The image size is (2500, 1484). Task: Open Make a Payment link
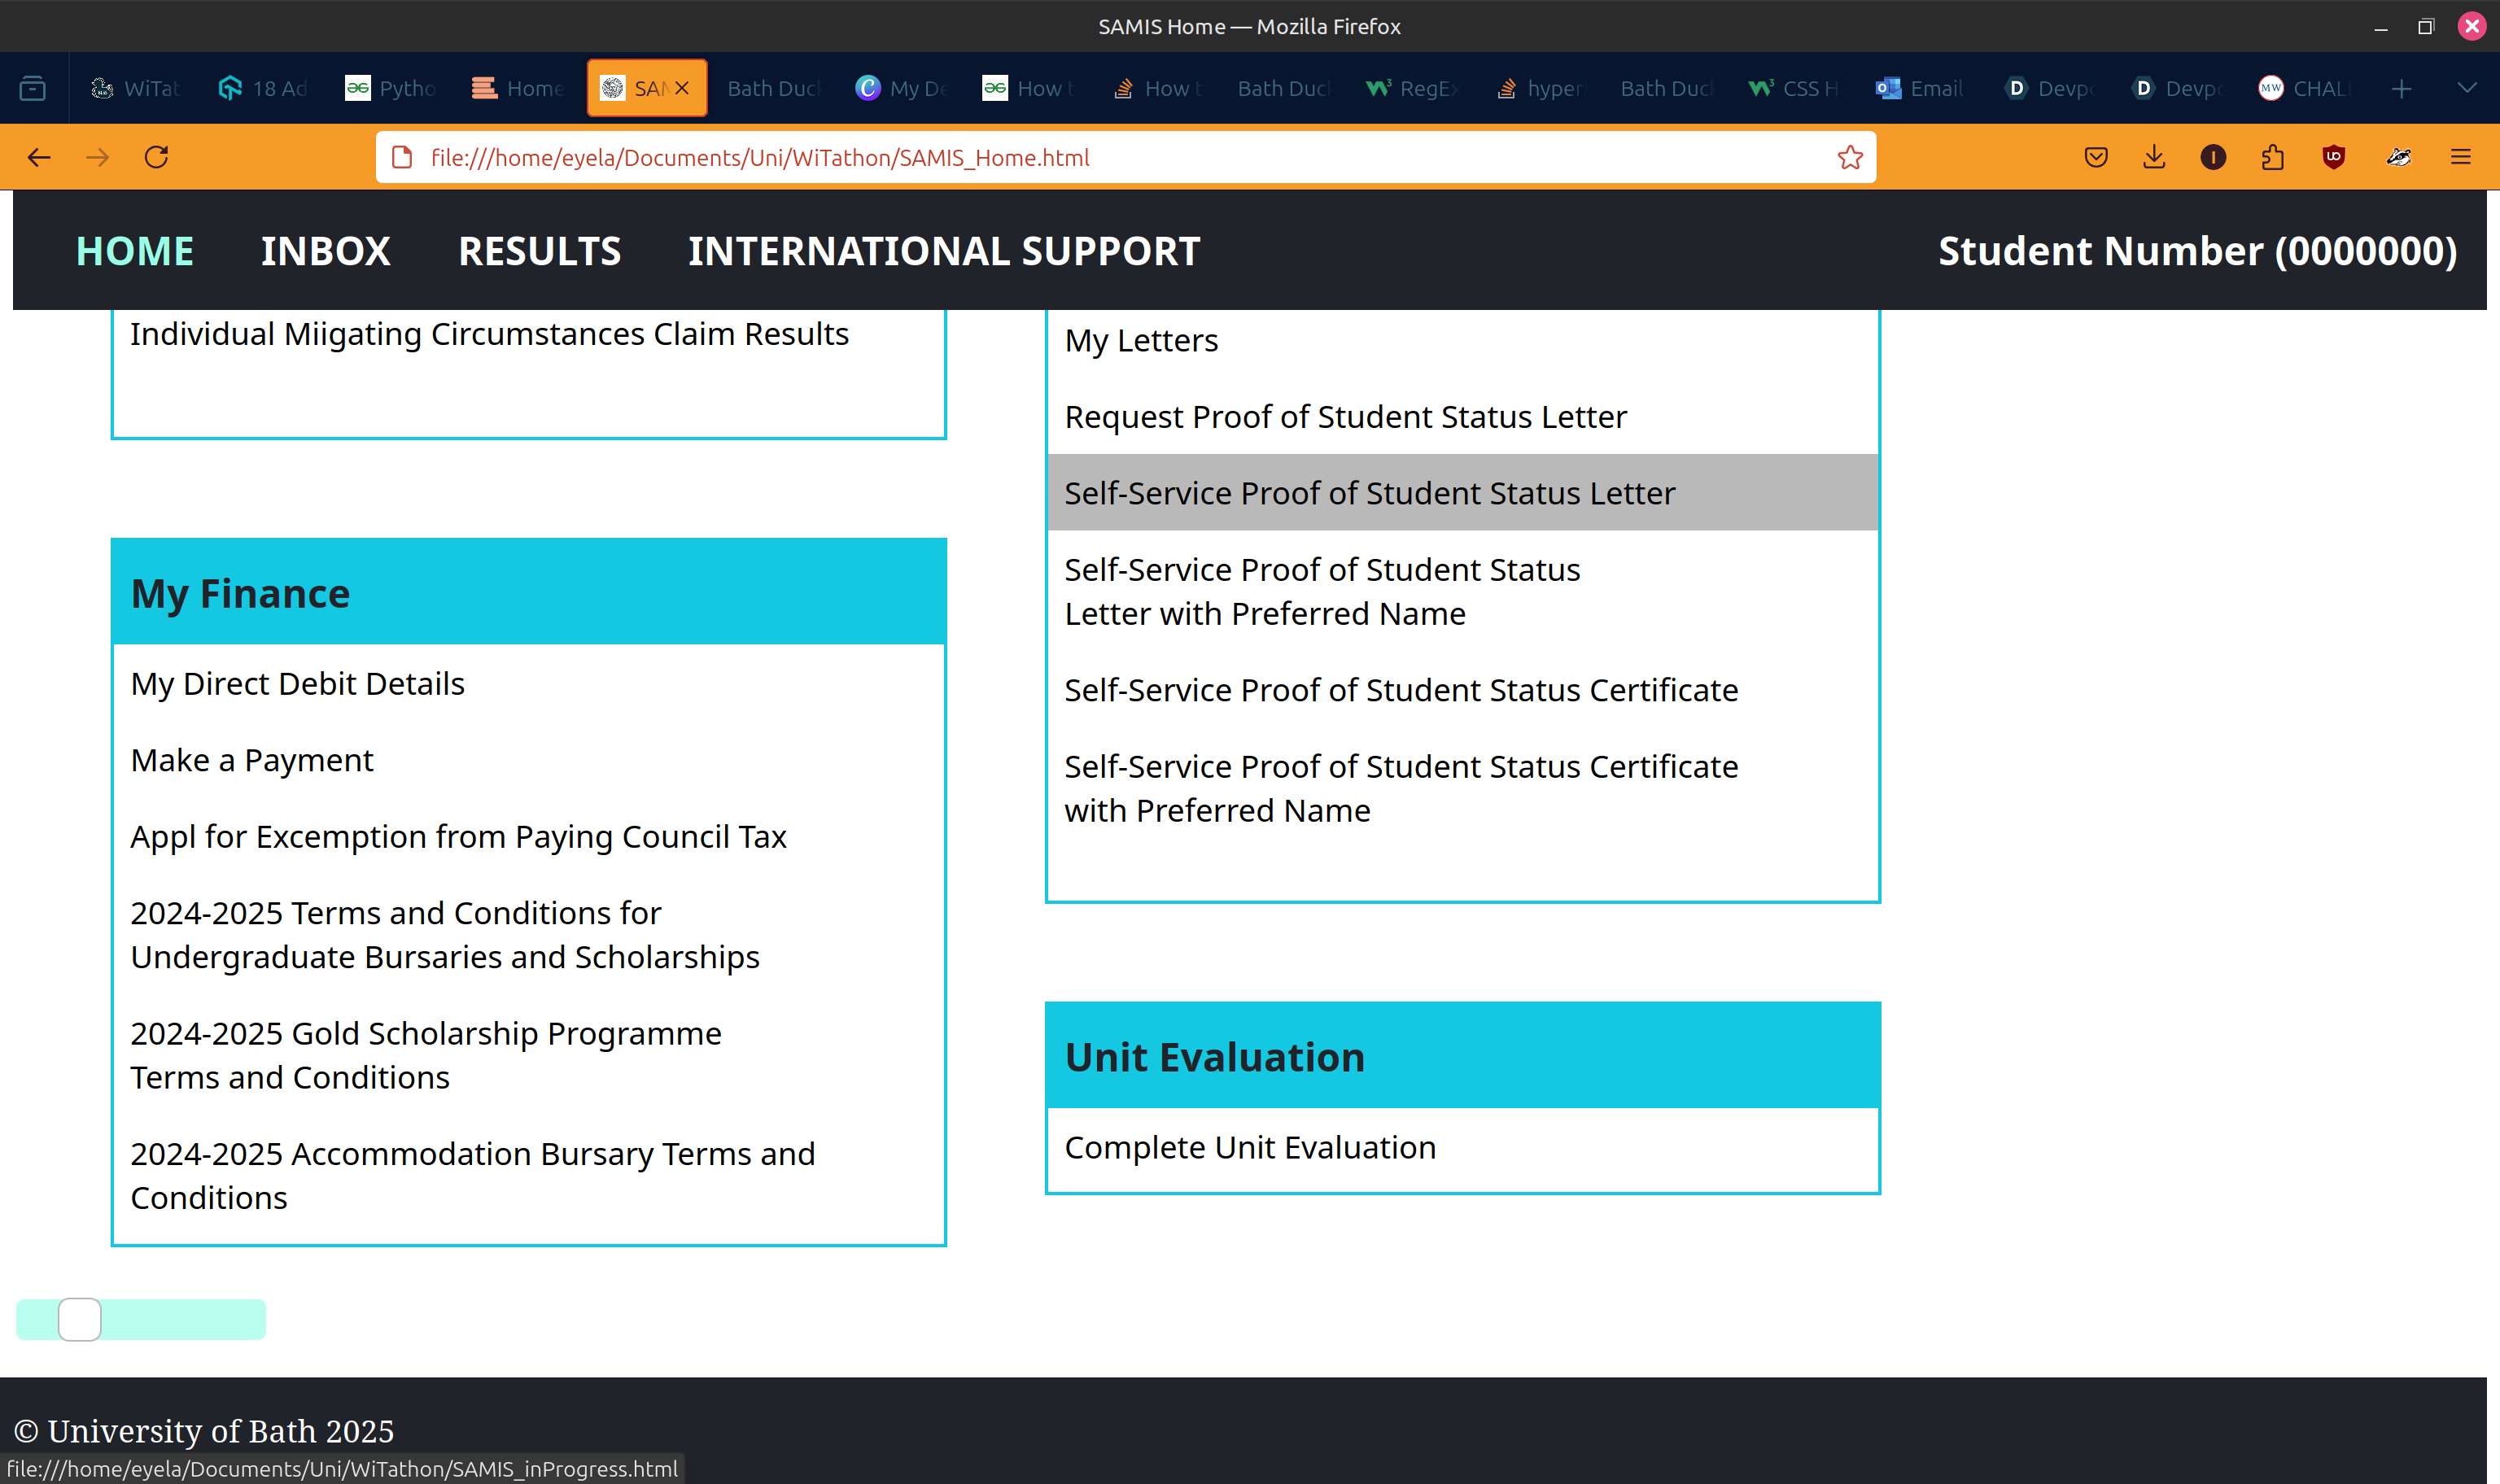click(252, 760)
